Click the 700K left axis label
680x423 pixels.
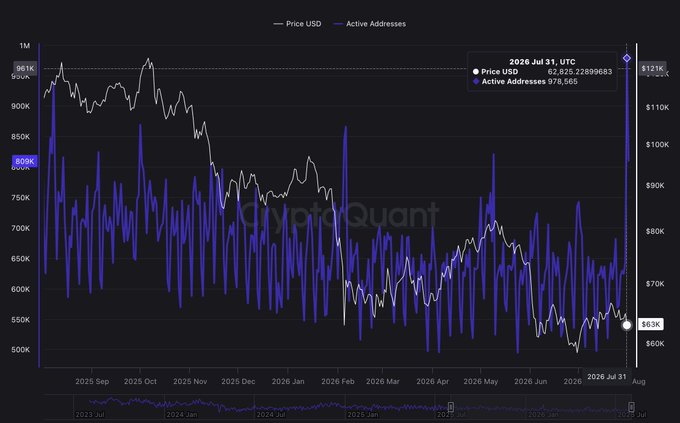20,228
